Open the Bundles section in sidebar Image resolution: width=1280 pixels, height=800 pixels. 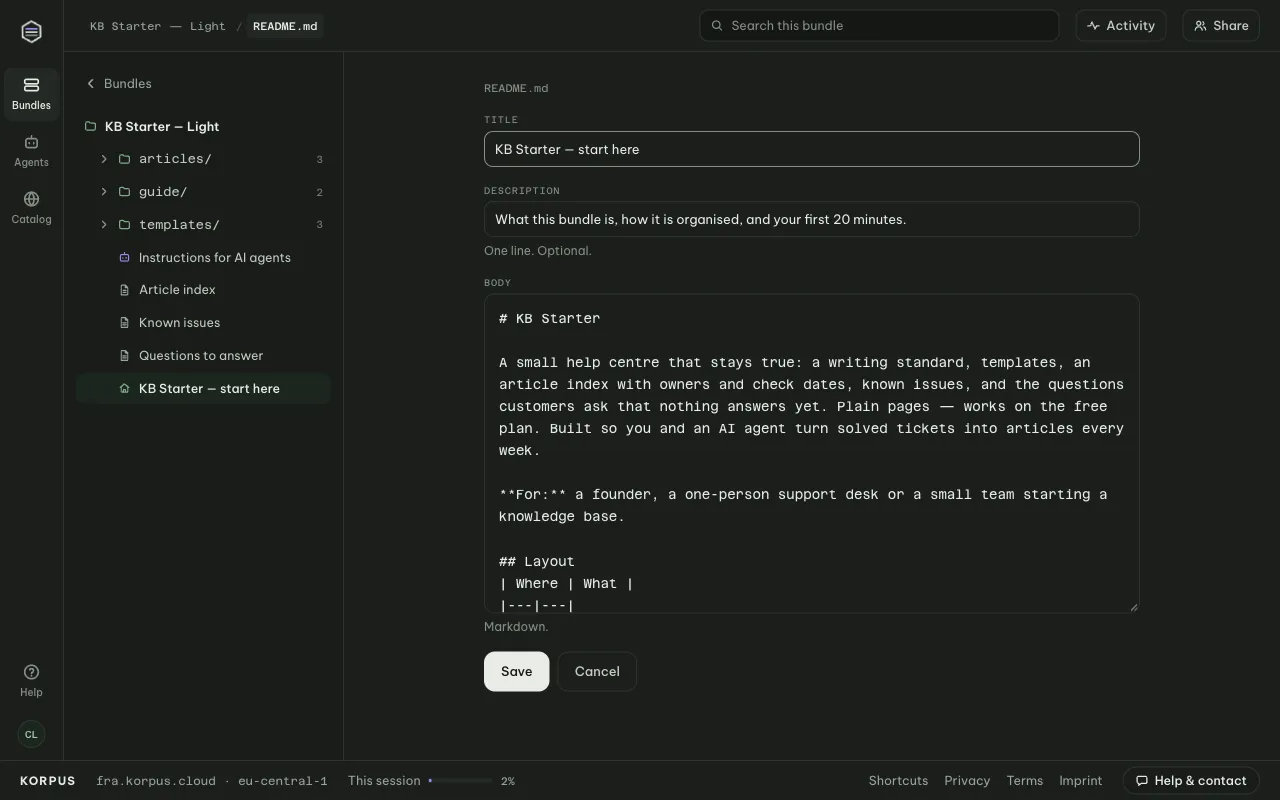point(31,94)
